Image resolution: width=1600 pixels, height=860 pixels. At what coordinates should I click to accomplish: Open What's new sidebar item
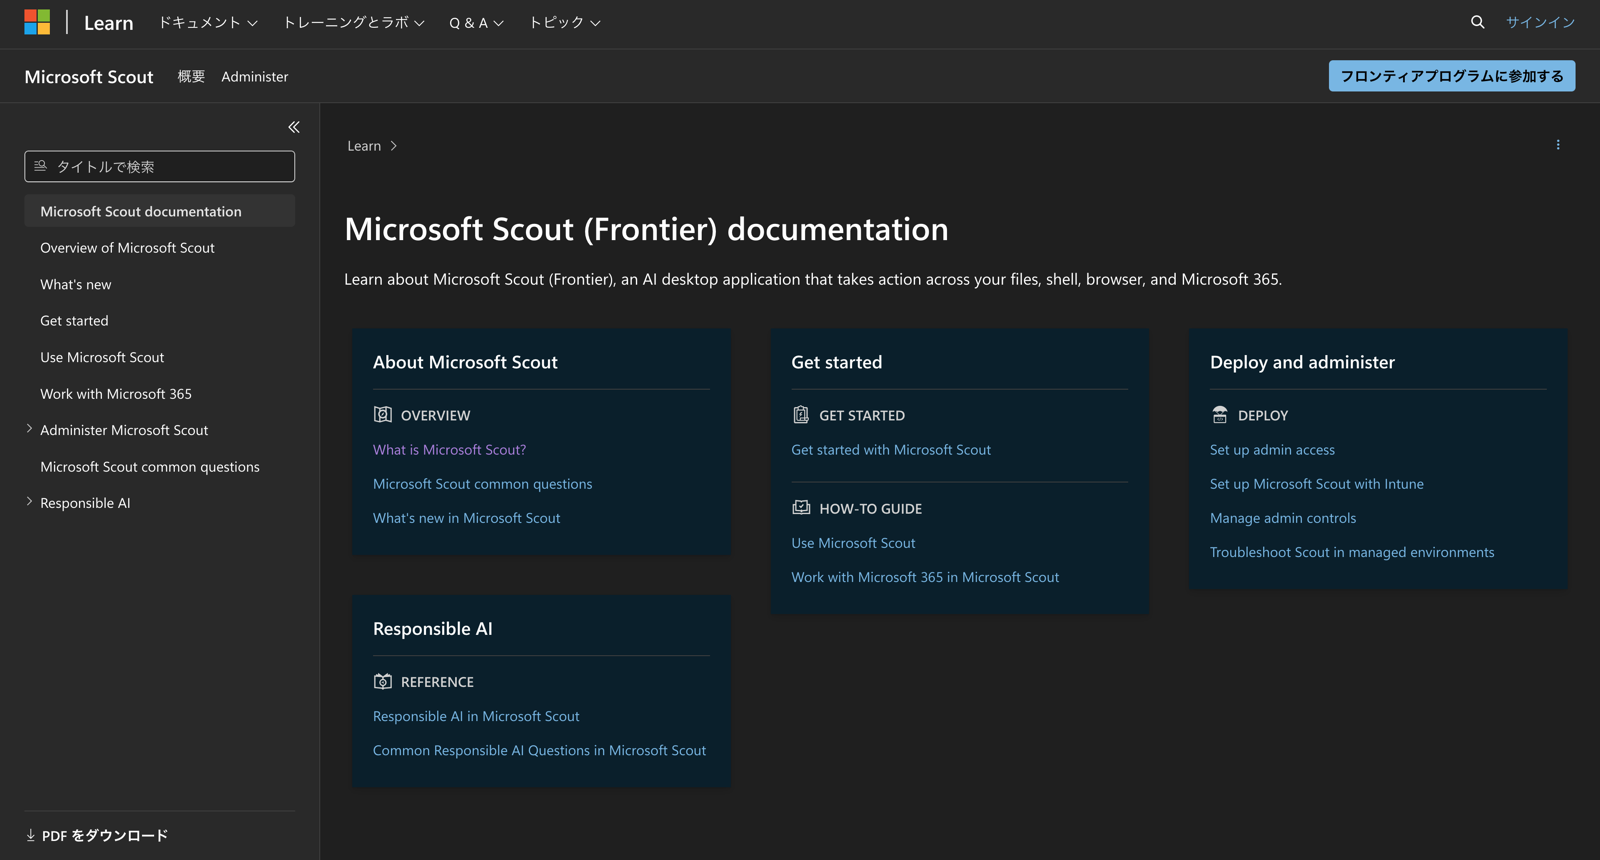(76, 285)
